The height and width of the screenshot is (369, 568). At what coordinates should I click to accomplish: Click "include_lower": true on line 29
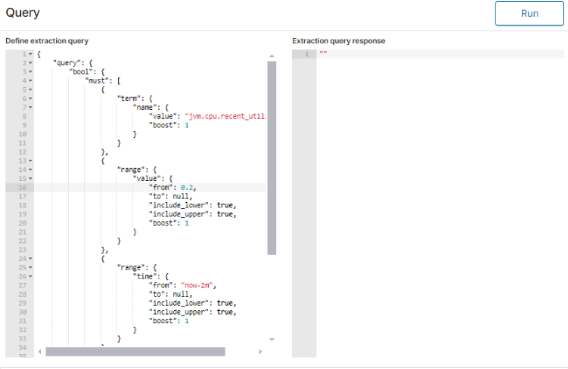(192, 303)
